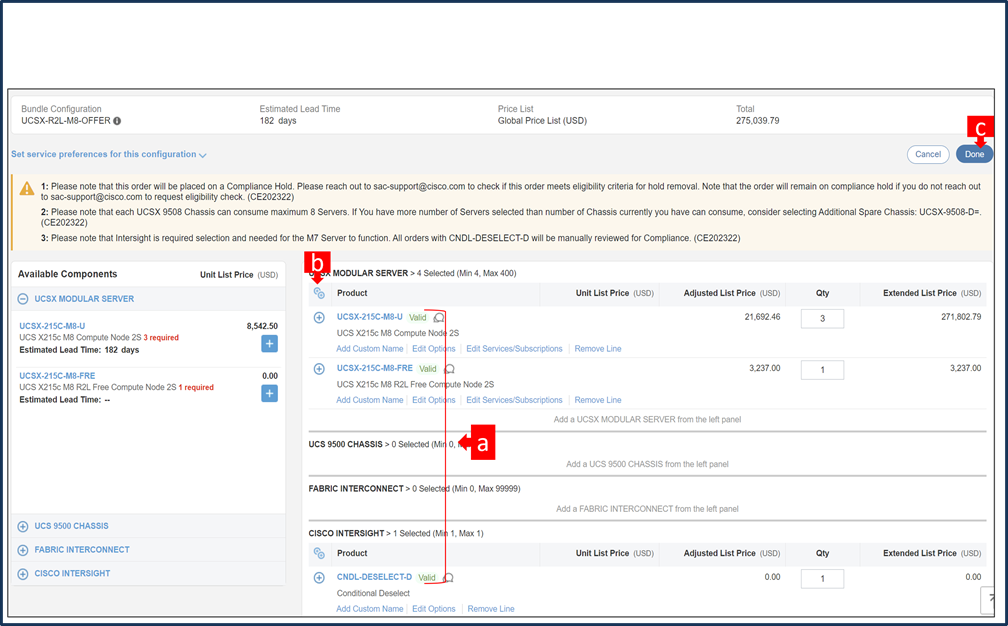
Task: Click the Qty field for CNDL-DESELECT-D
Action: tap(822, 579)
